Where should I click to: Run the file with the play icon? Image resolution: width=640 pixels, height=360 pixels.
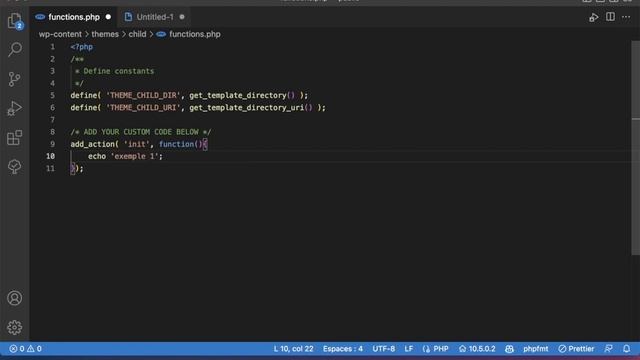pyautogui.click(x=593, y=17)
